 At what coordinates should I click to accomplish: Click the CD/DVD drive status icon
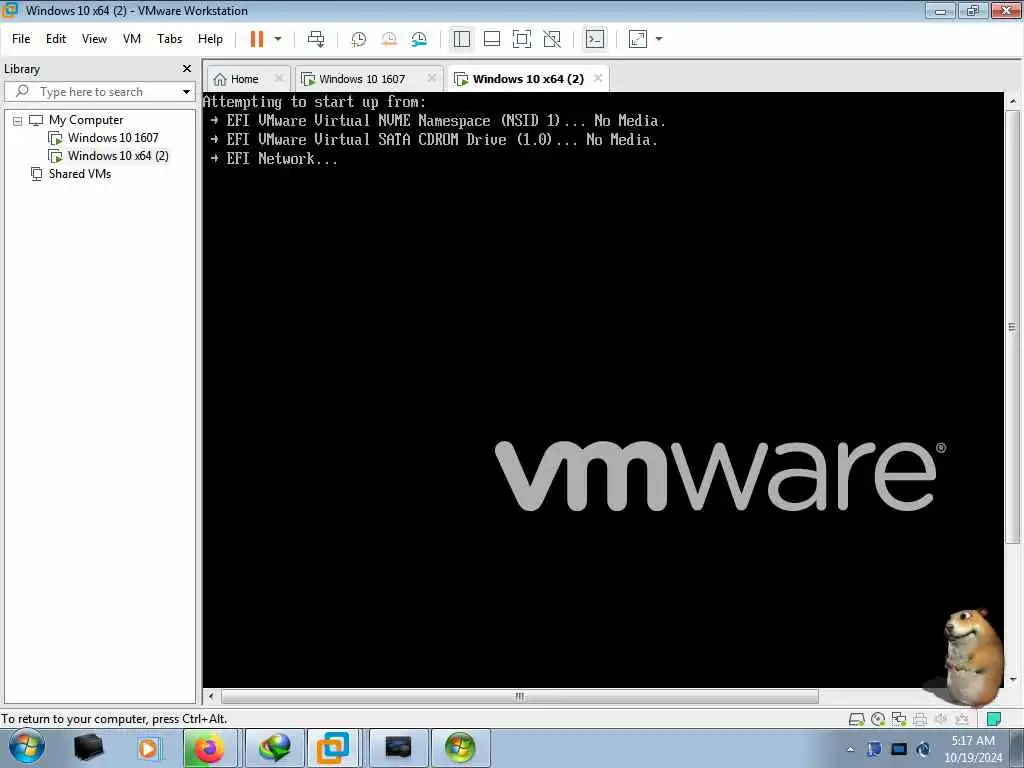tap(878, 720)
